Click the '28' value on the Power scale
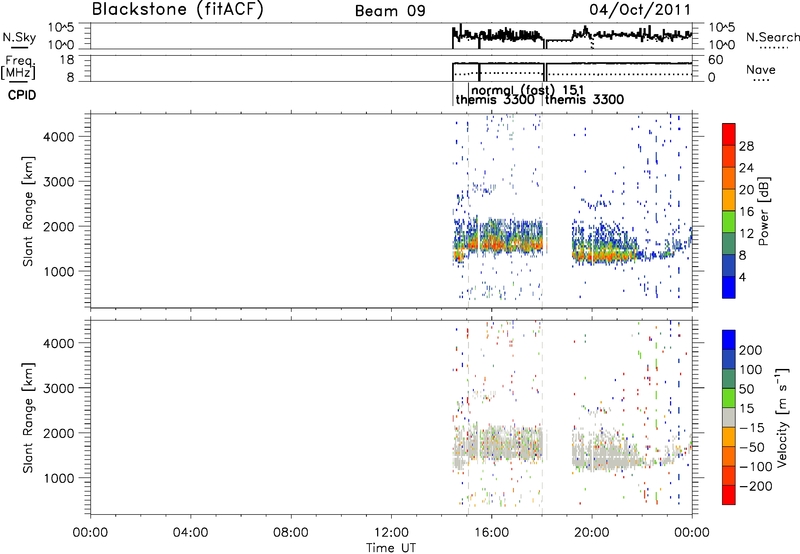 pos(746,146)
